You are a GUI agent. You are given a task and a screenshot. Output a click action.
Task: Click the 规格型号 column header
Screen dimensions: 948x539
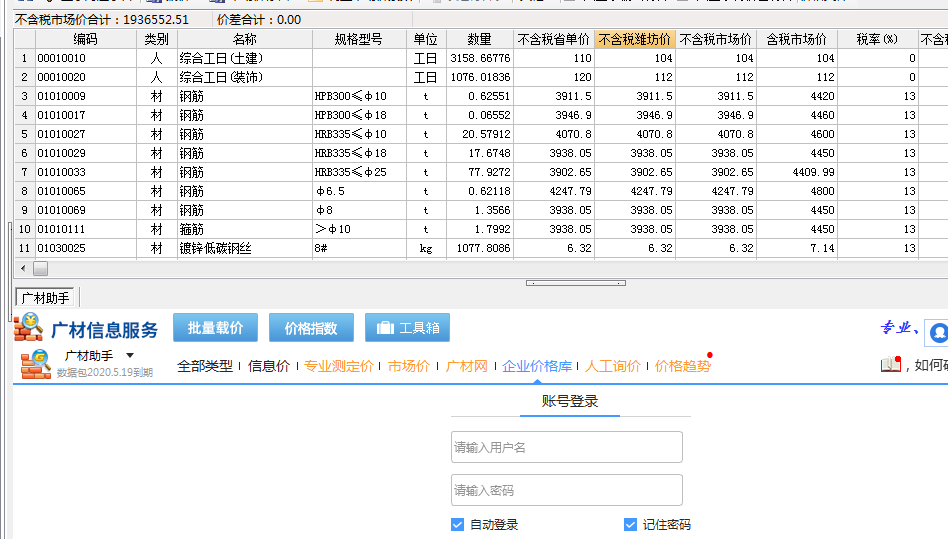359,39
